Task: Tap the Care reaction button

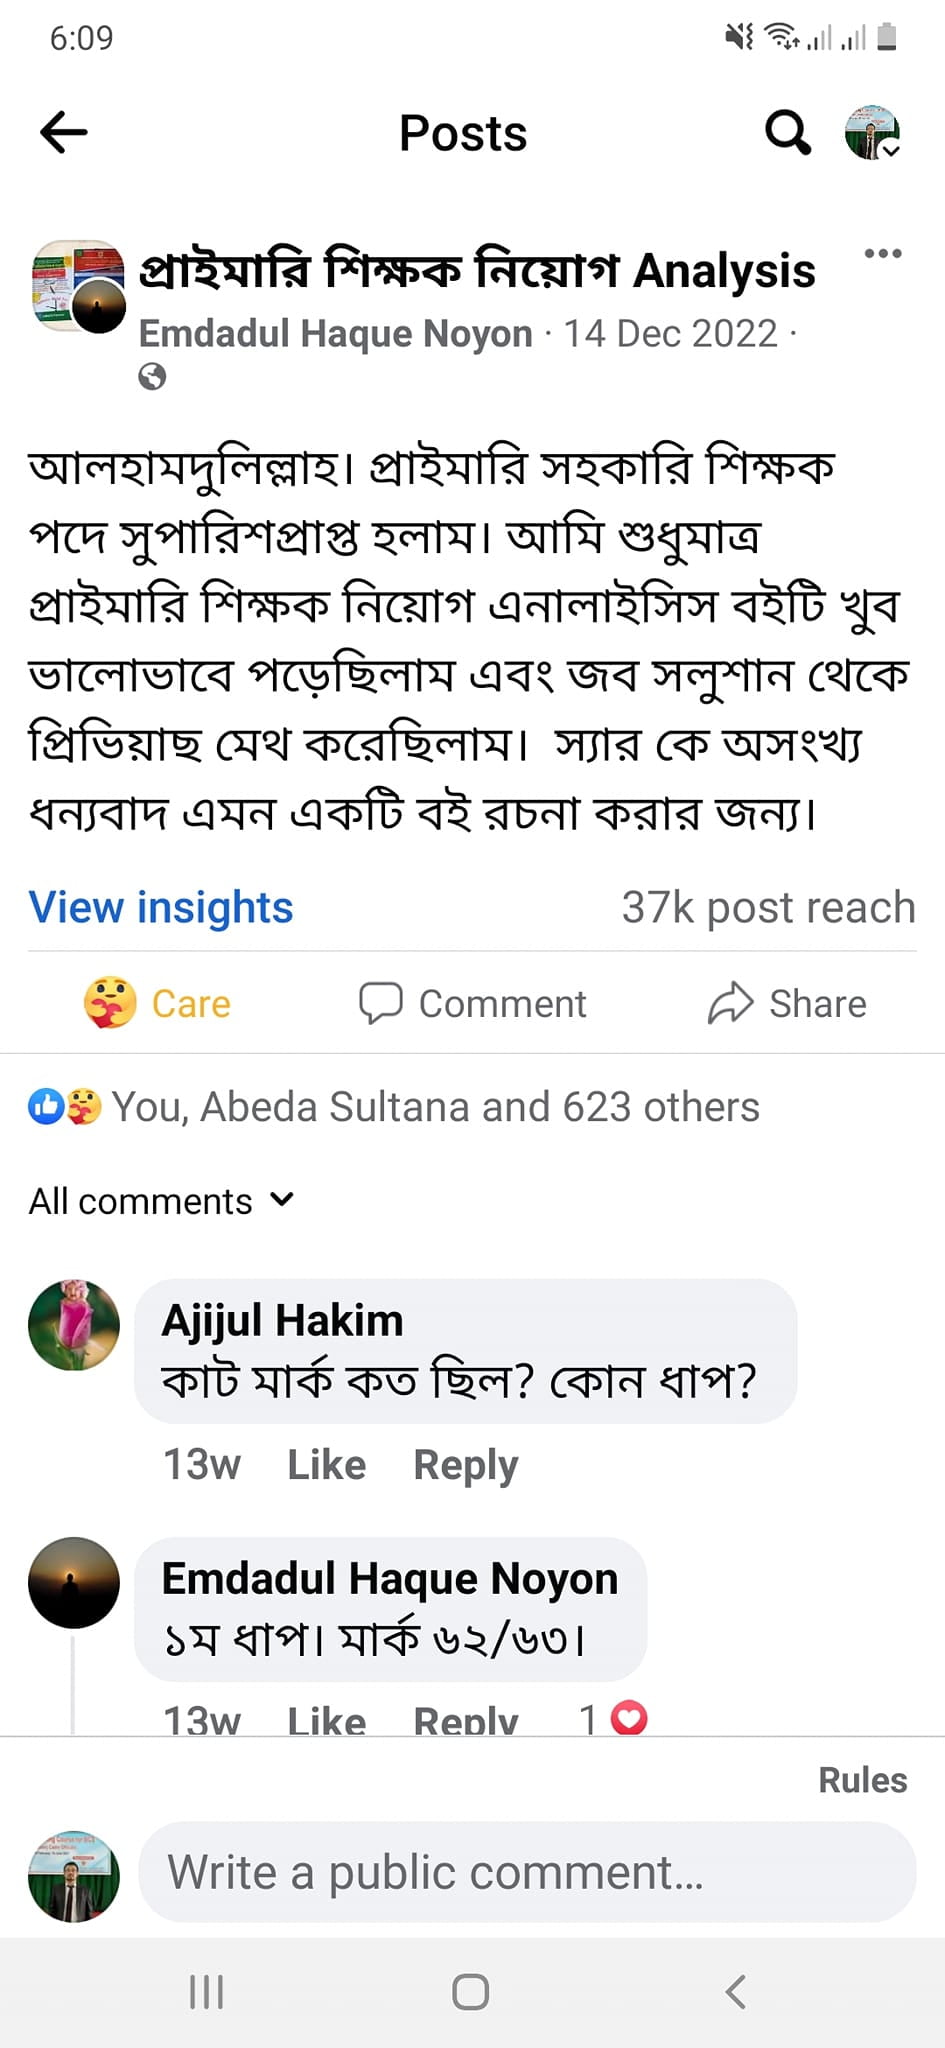Action: point(158,1003)
